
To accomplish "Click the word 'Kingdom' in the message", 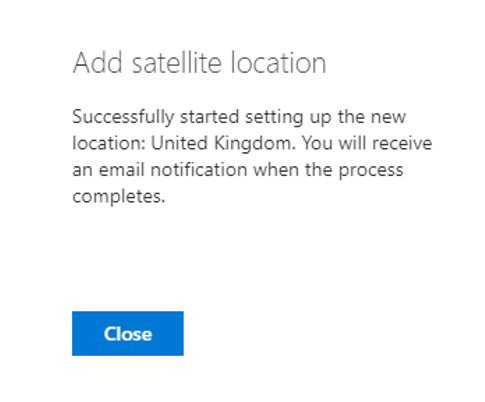I will (252, 144).
